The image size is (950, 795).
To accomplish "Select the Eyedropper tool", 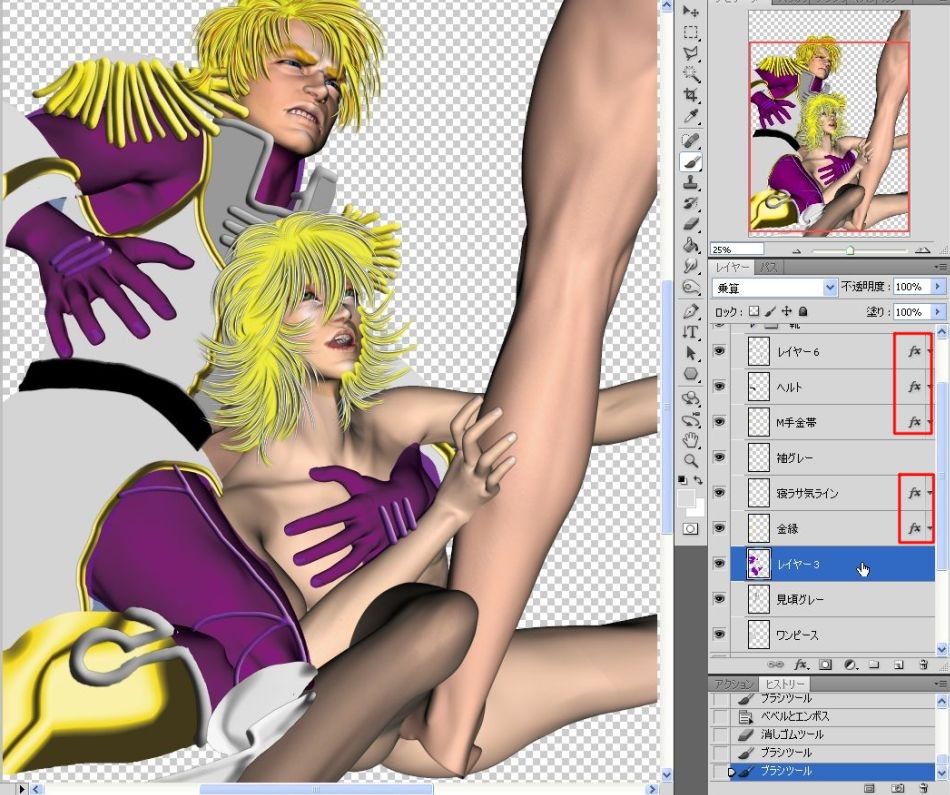I will 691,116.
